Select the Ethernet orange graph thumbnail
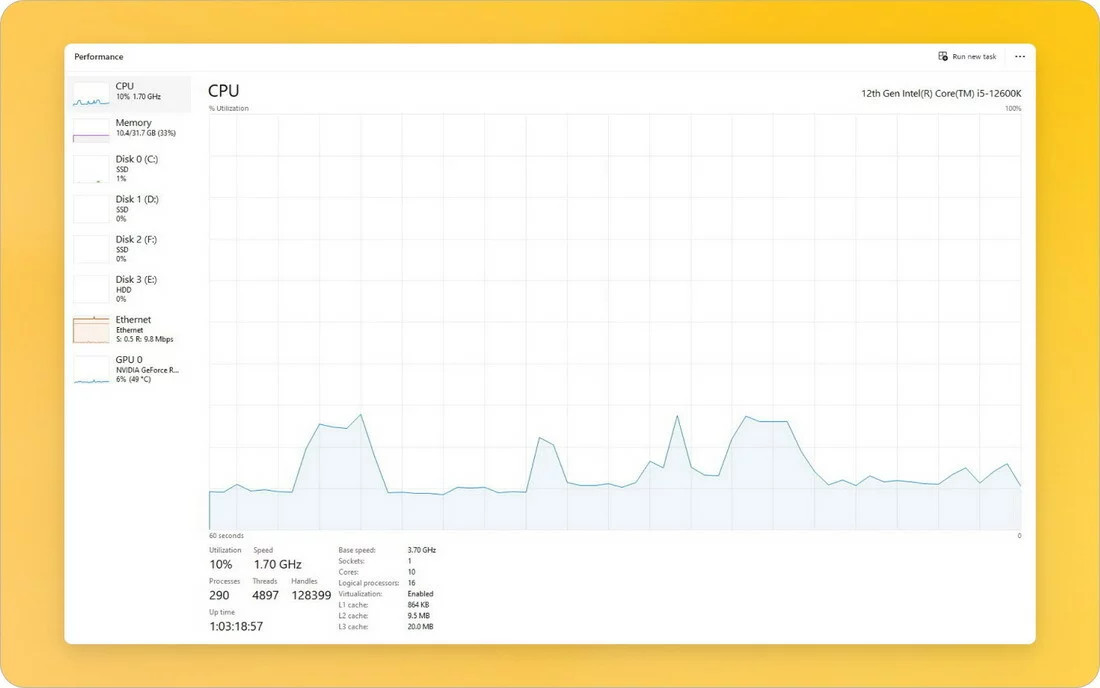This screenshot has height=688, width=1100. (91, 330)
